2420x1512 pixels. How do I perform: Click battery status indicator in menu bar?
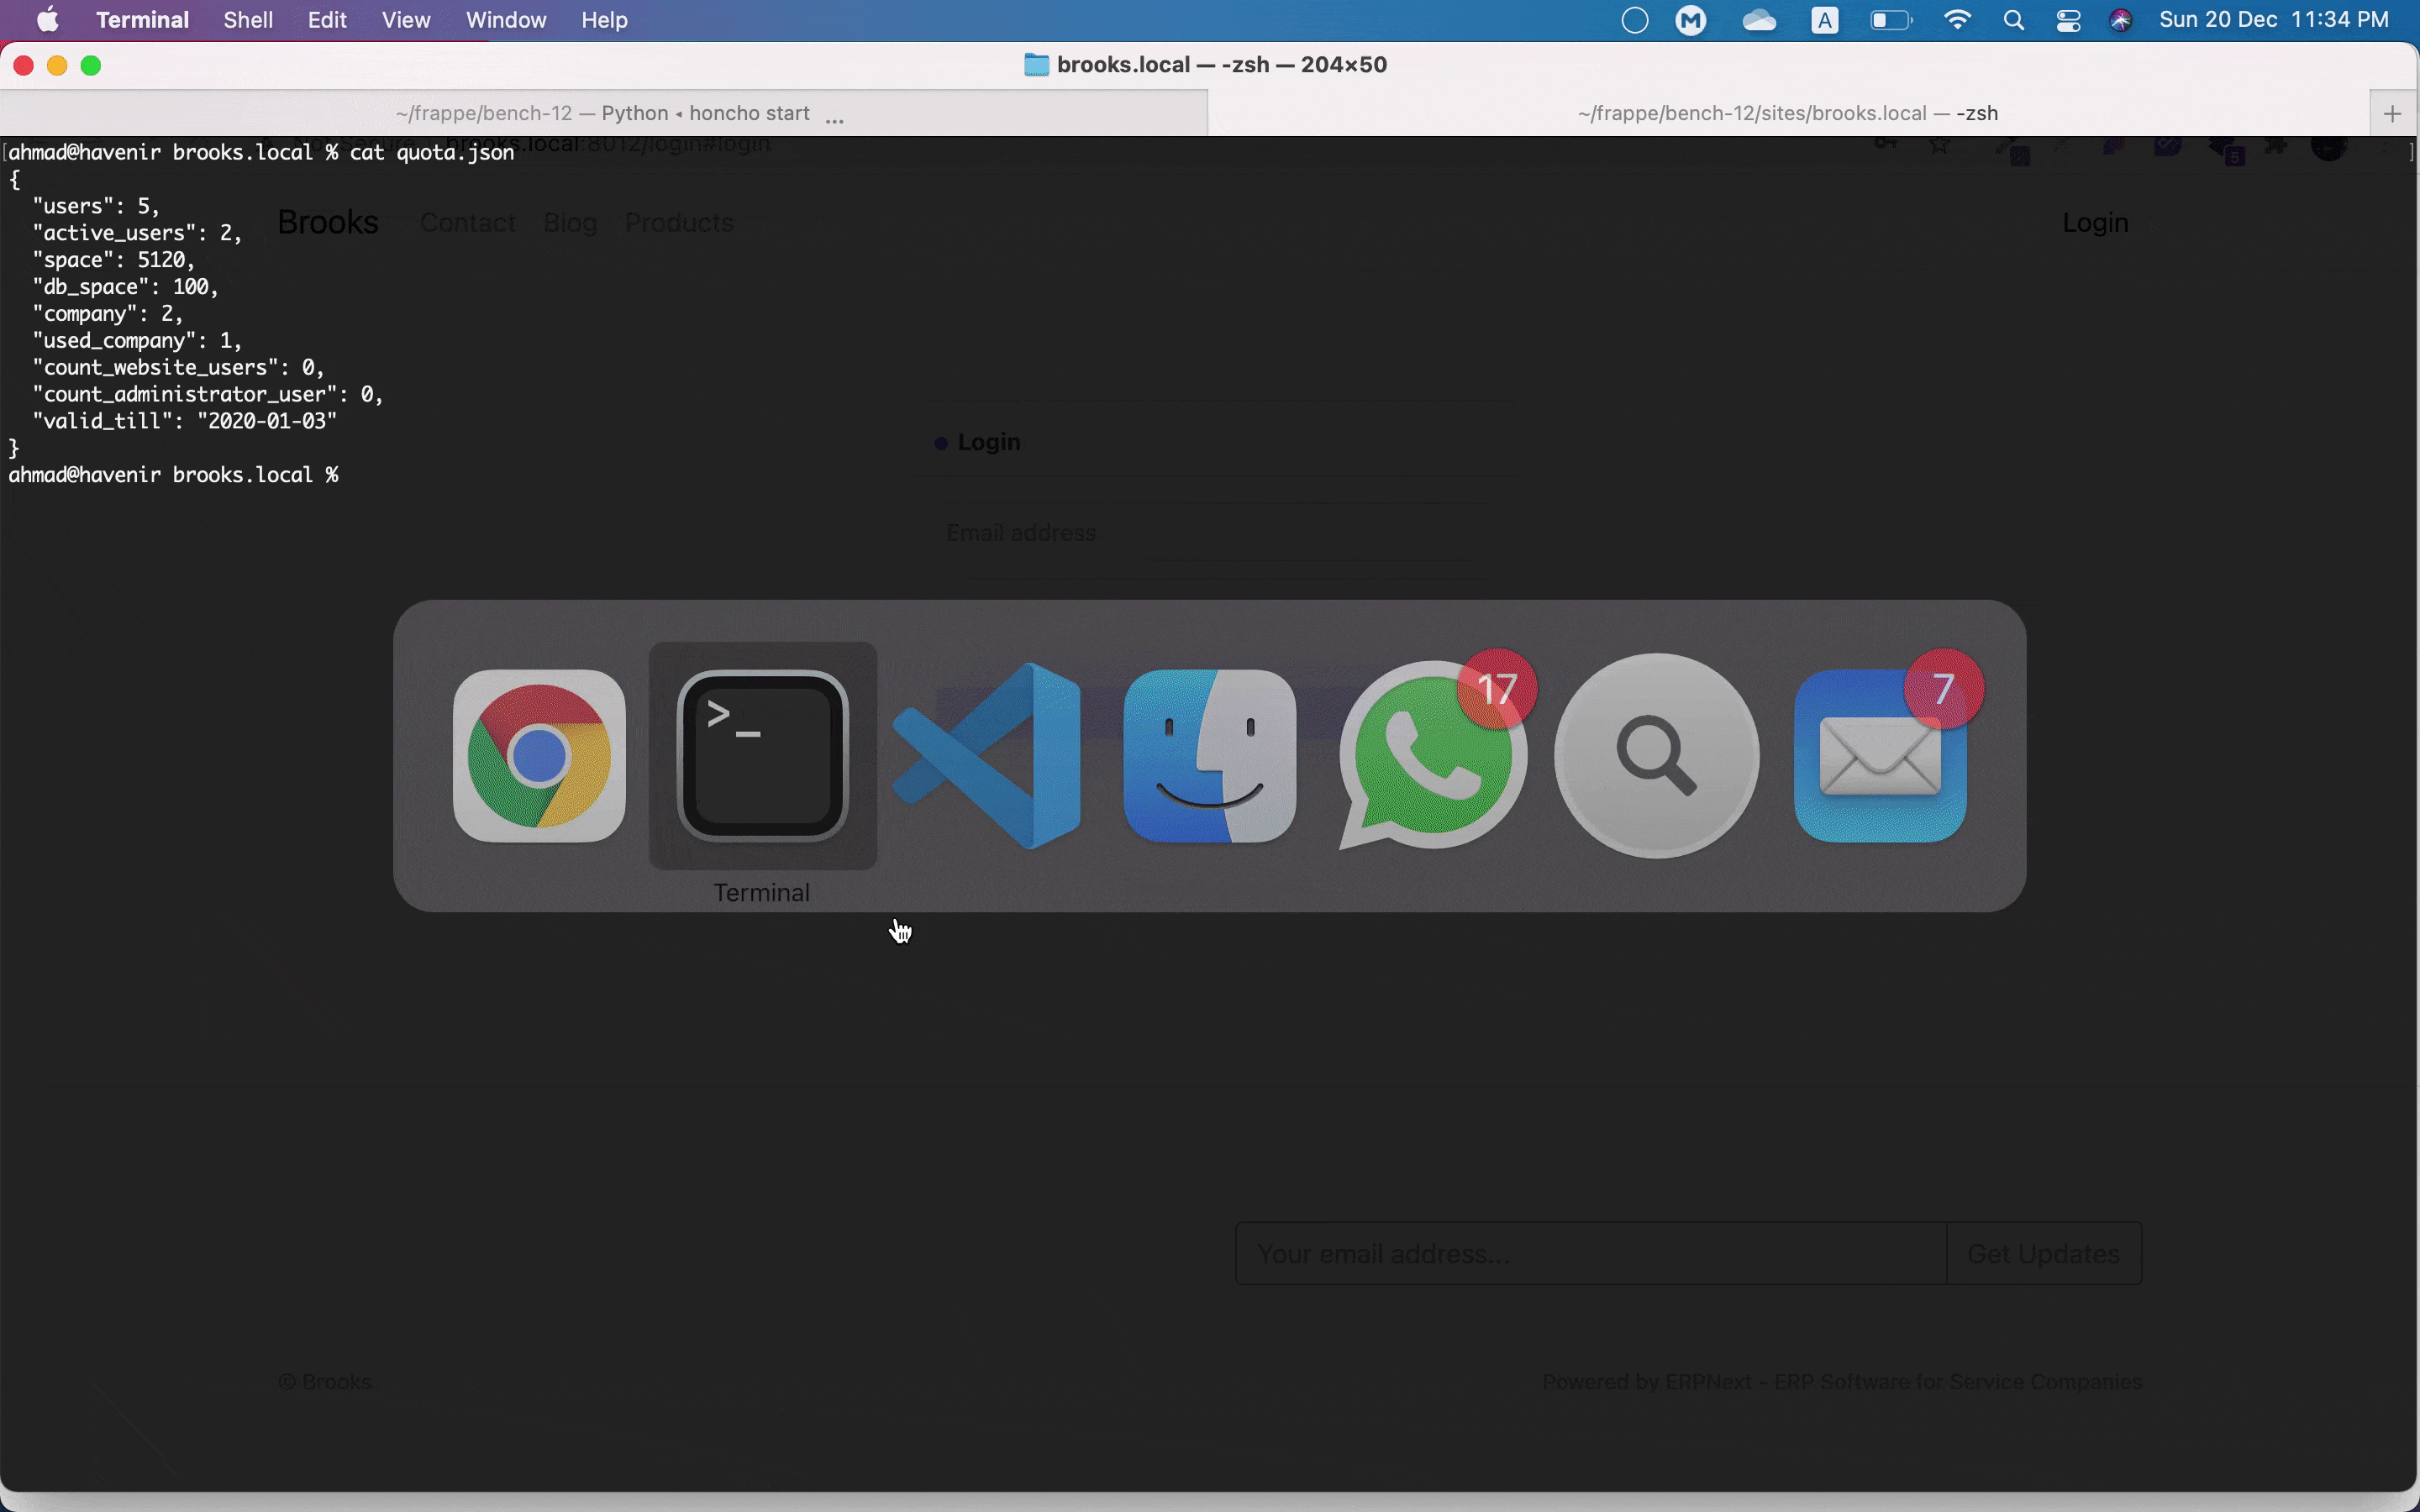[1891, 21]
